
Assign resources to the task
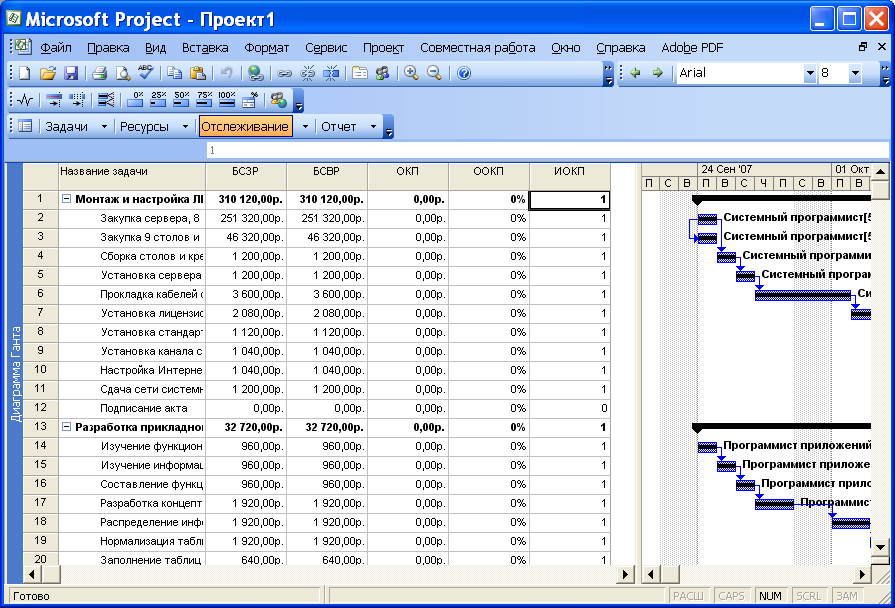pos(382,73)
